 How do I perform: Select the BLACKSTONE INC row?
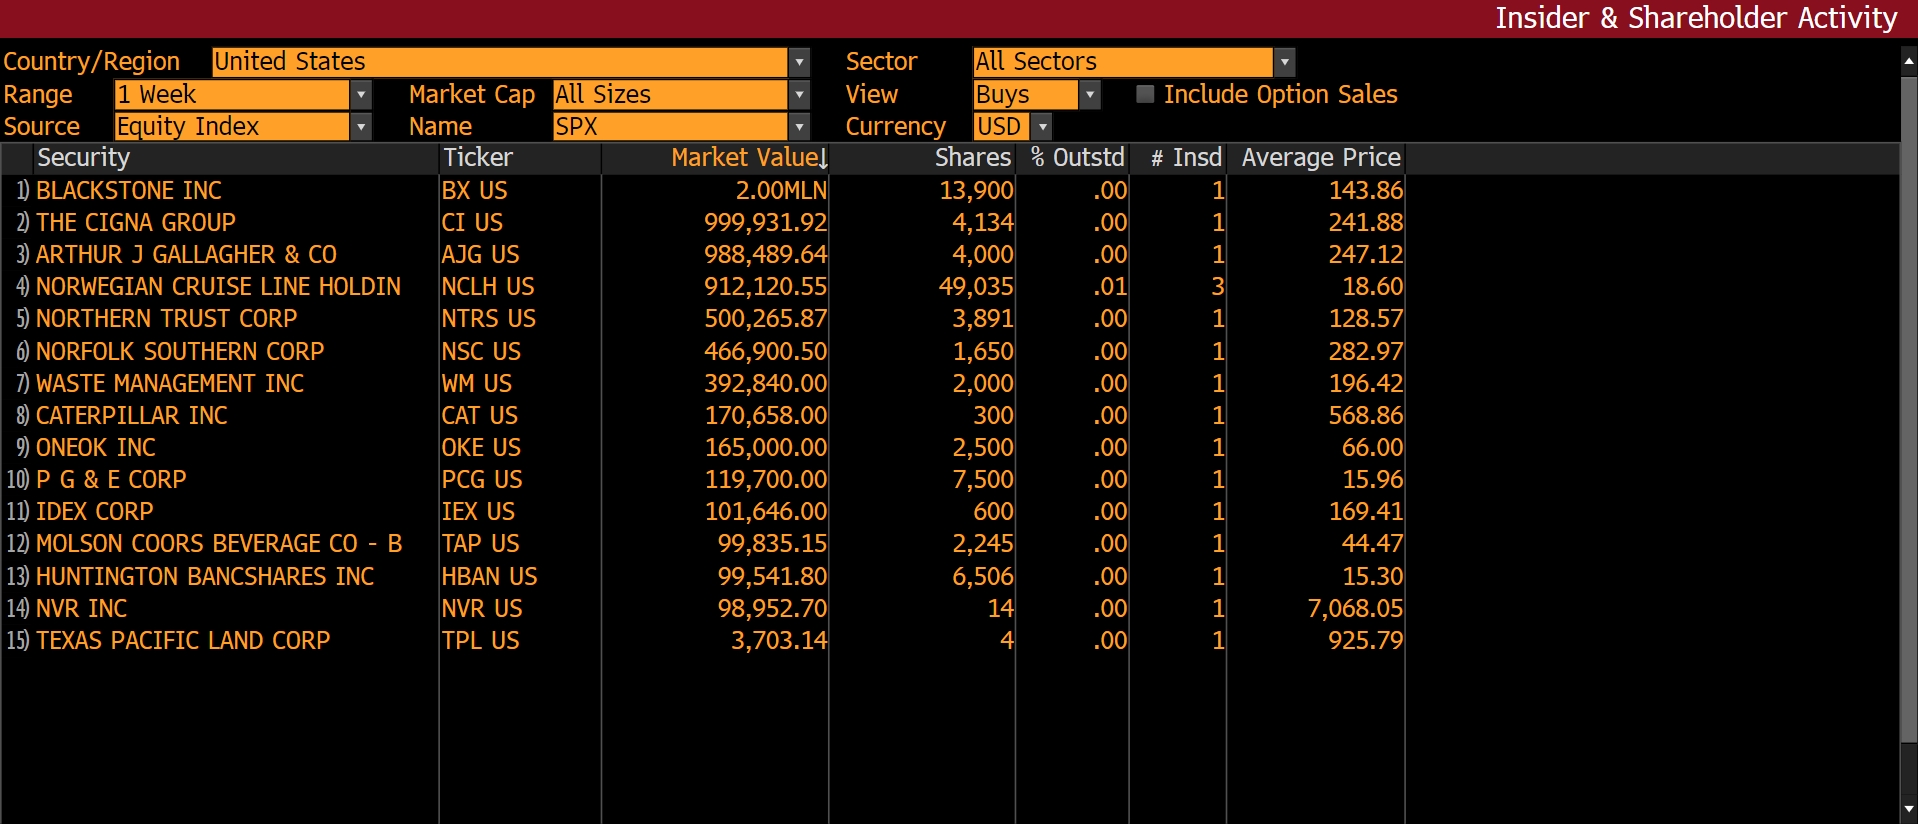129,191
